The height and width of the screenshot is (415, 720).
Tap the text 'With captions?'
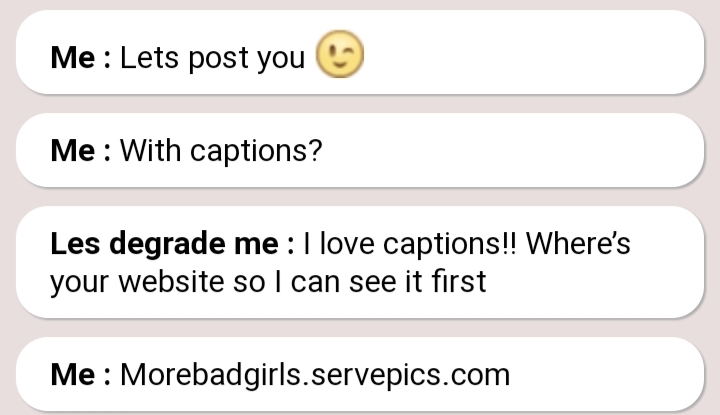[221, 152]
